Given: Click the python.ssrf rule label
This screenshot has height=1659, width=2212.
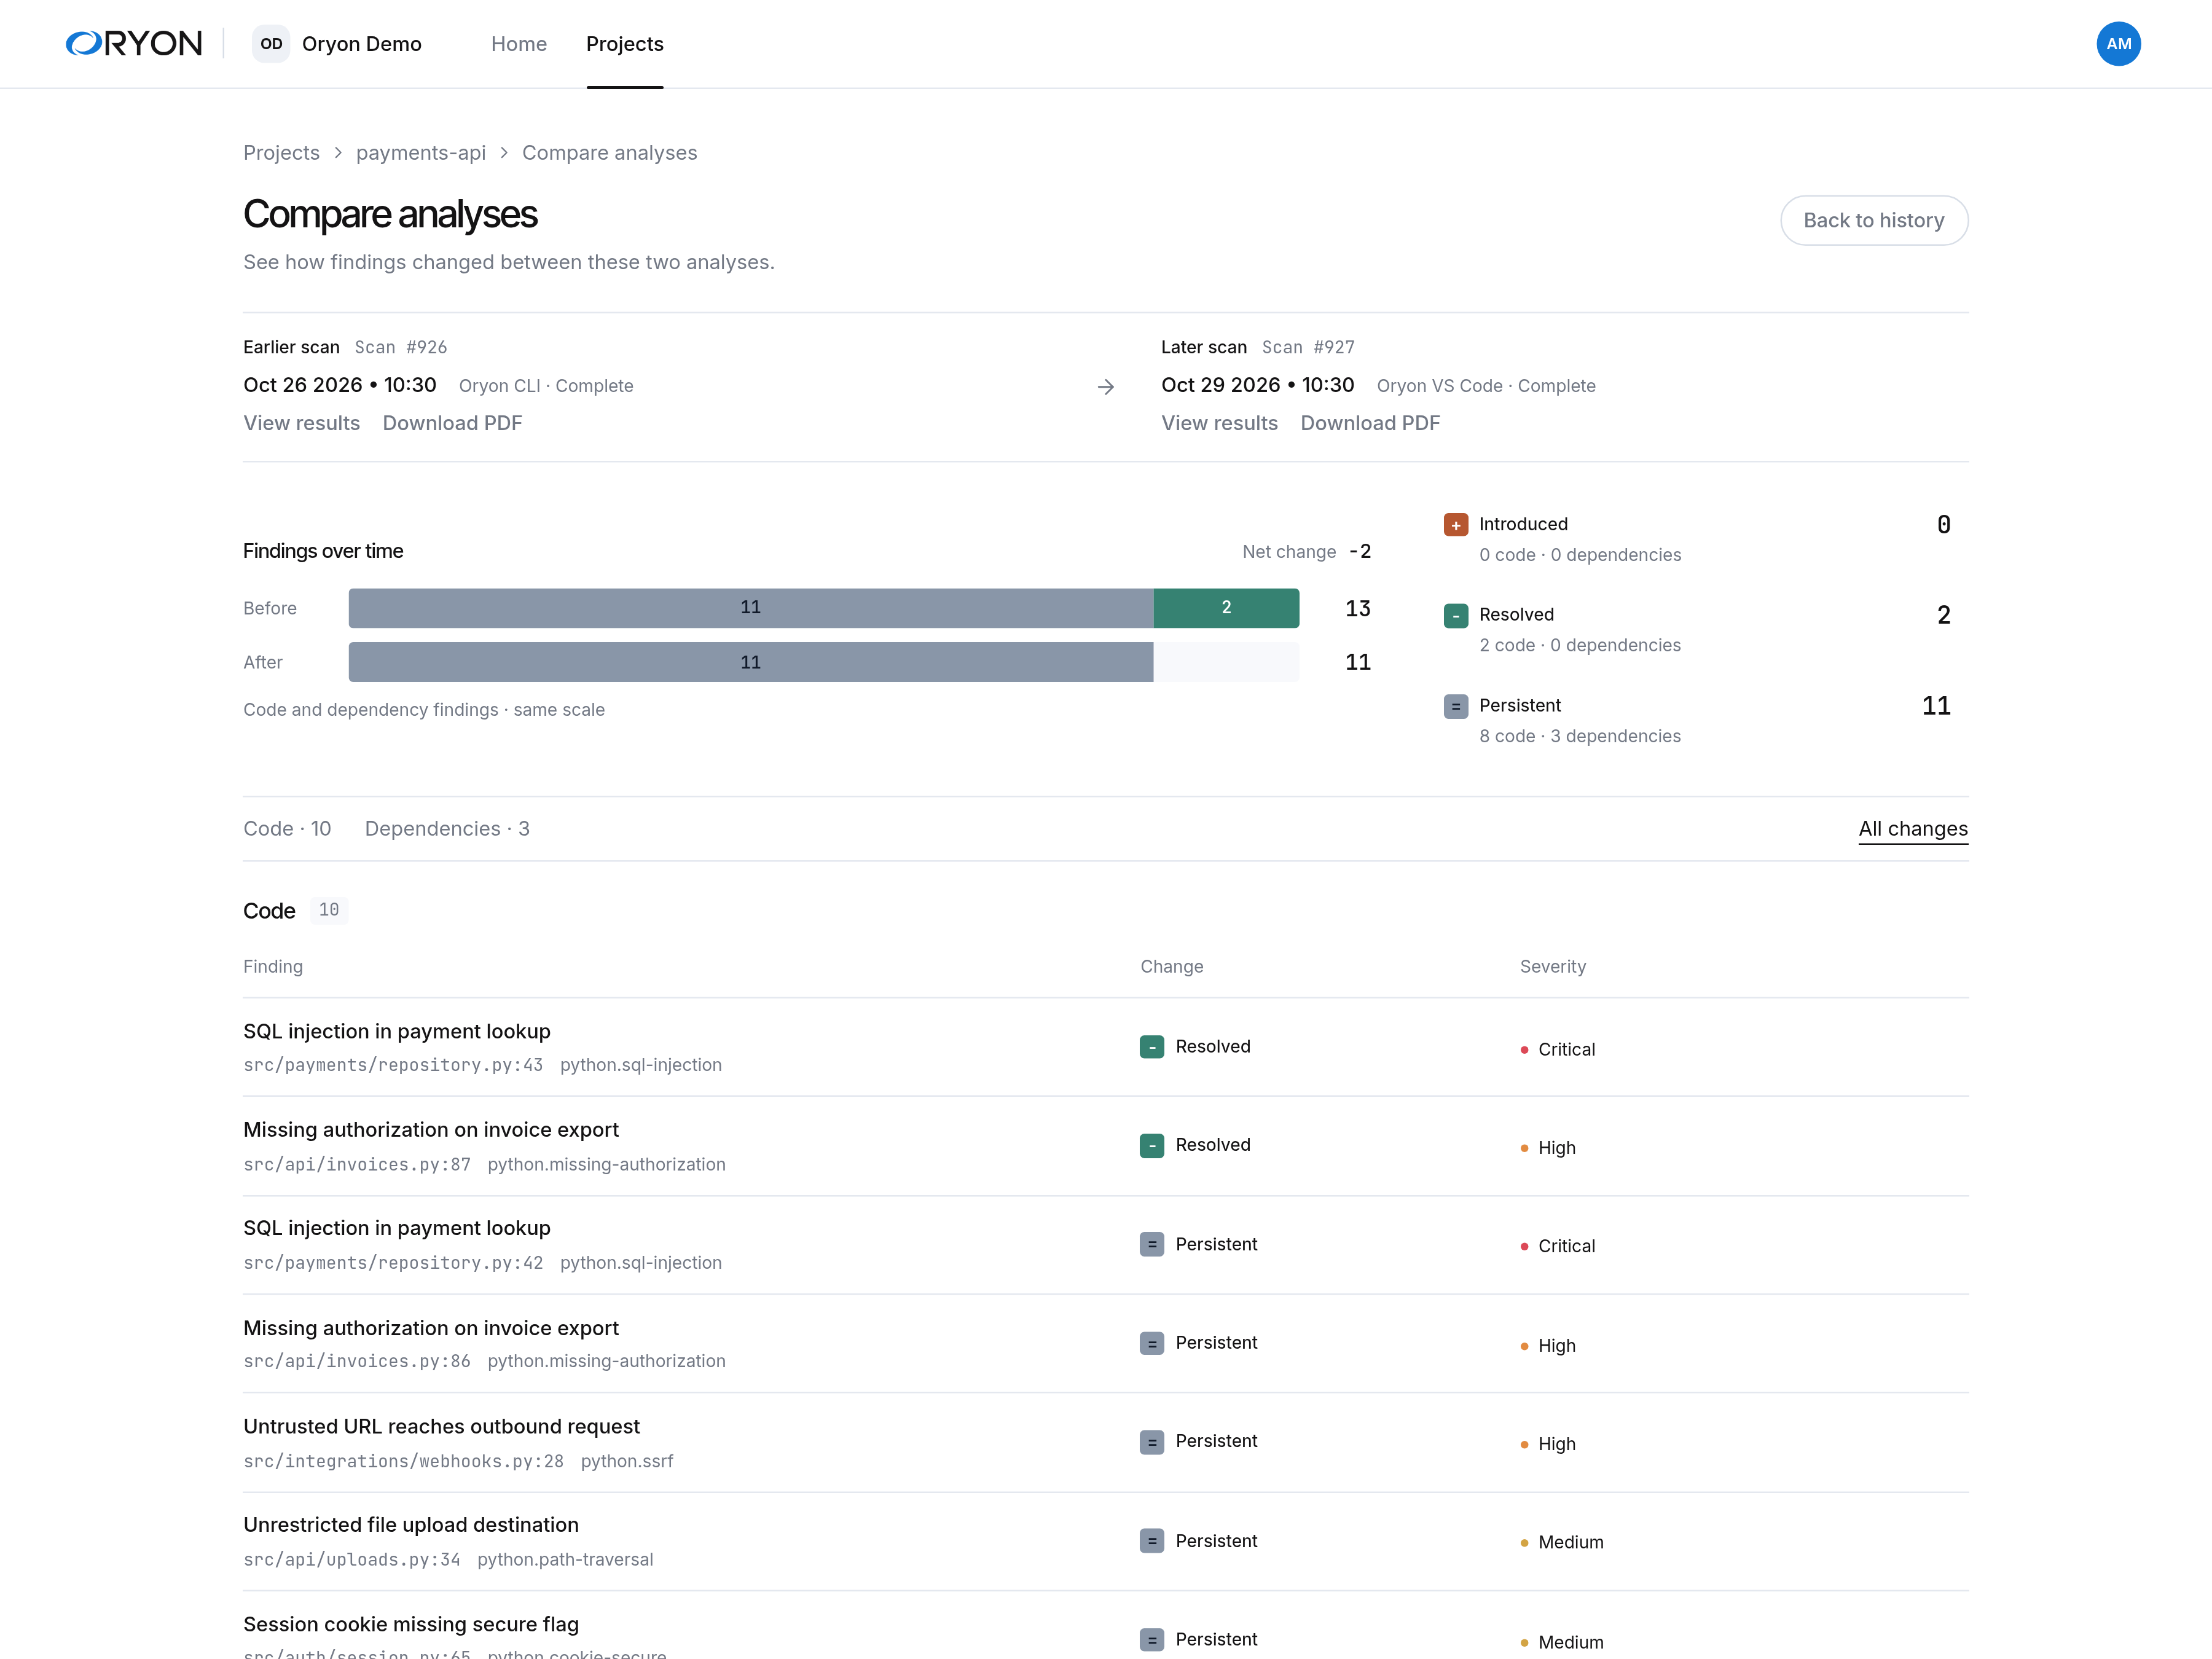Looking at the screenshot, I should pyautogui.click(x=627, y=1461).
